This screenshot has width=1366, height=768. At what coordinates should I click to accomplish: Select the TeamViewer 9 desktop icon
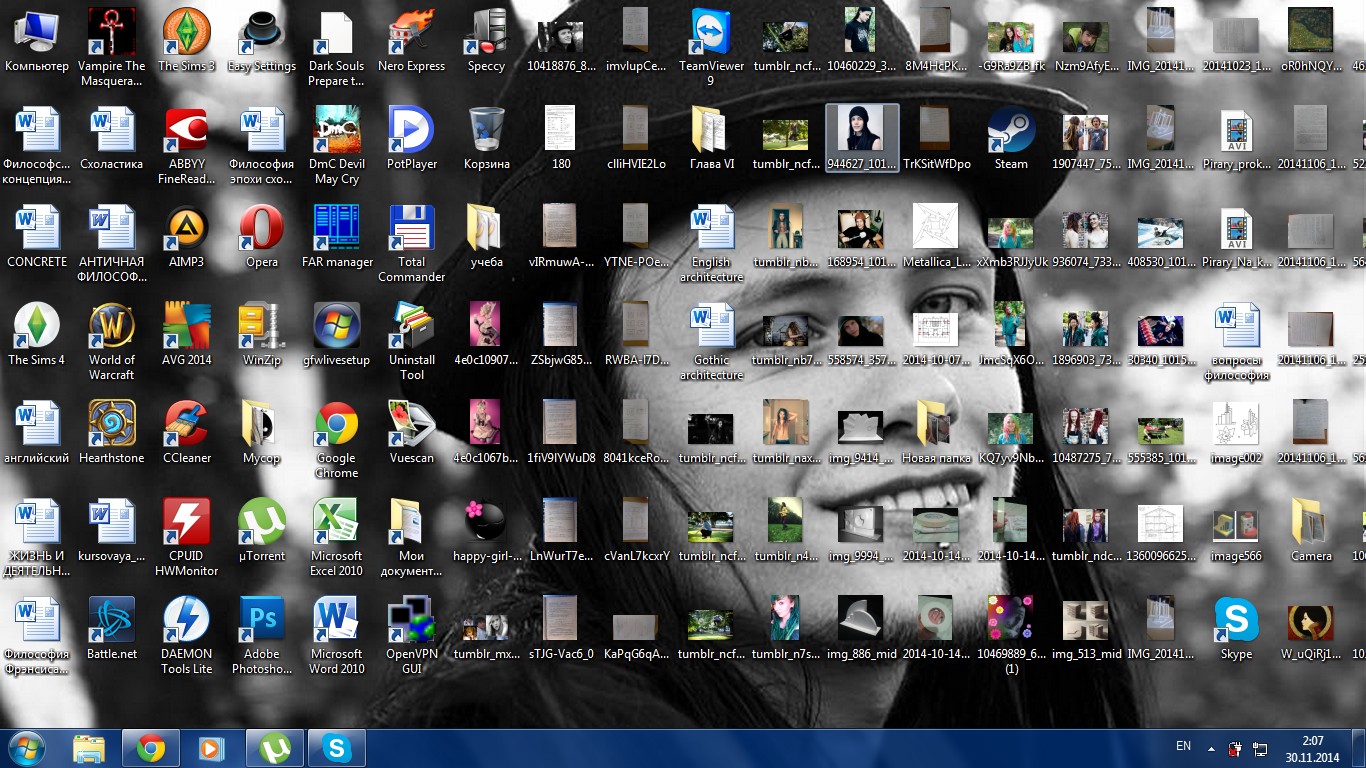711,33
